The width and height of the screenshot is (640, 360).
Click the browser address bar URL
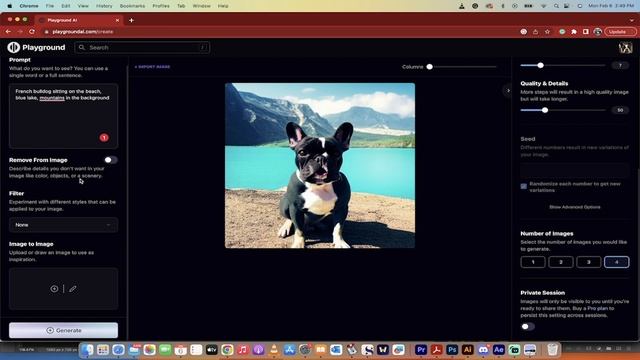click(83, 31)
